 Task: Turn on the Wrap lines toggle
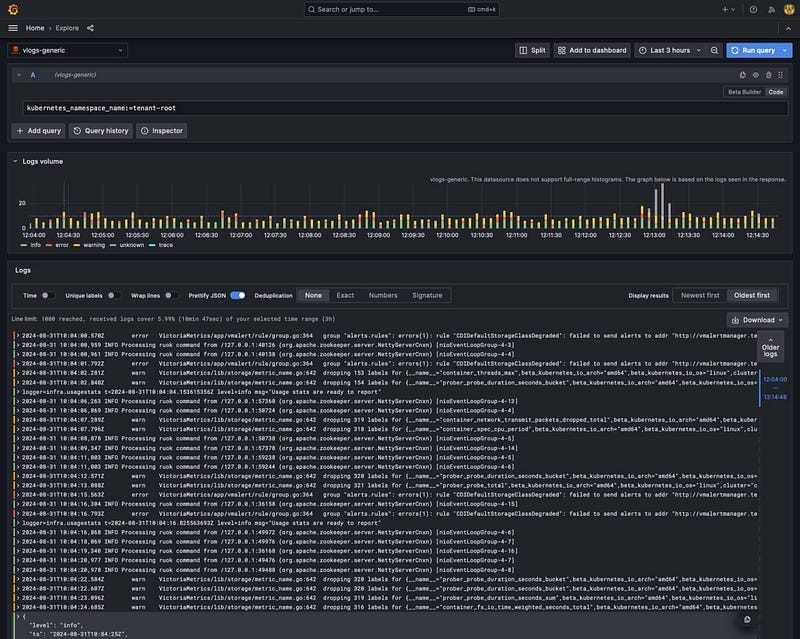point(171,295)
